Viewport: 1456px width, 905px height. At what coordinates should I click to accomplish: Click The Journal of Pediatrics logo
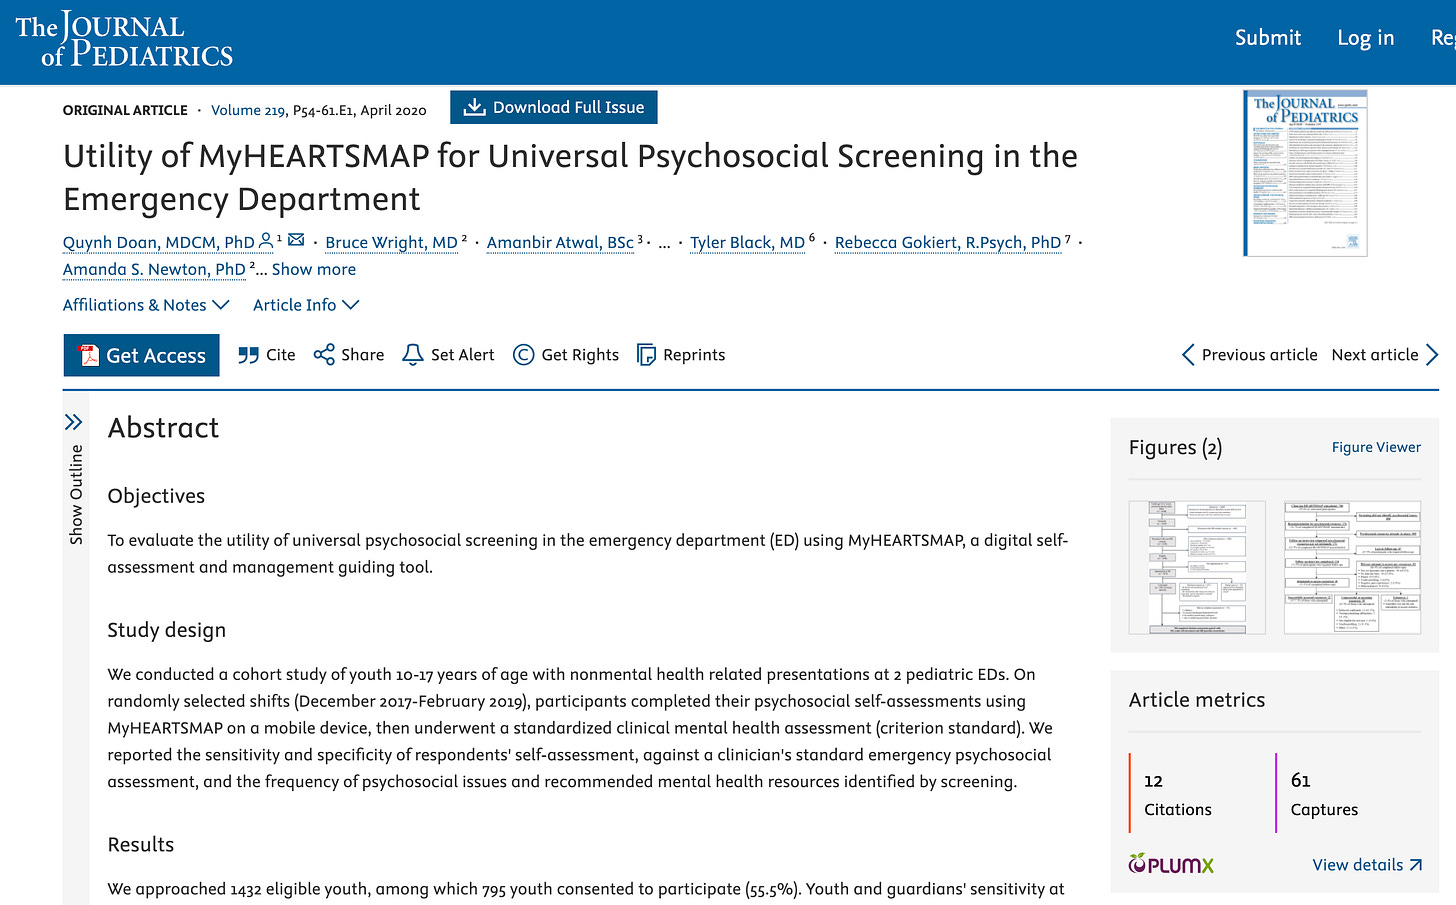tap(124, 41)
